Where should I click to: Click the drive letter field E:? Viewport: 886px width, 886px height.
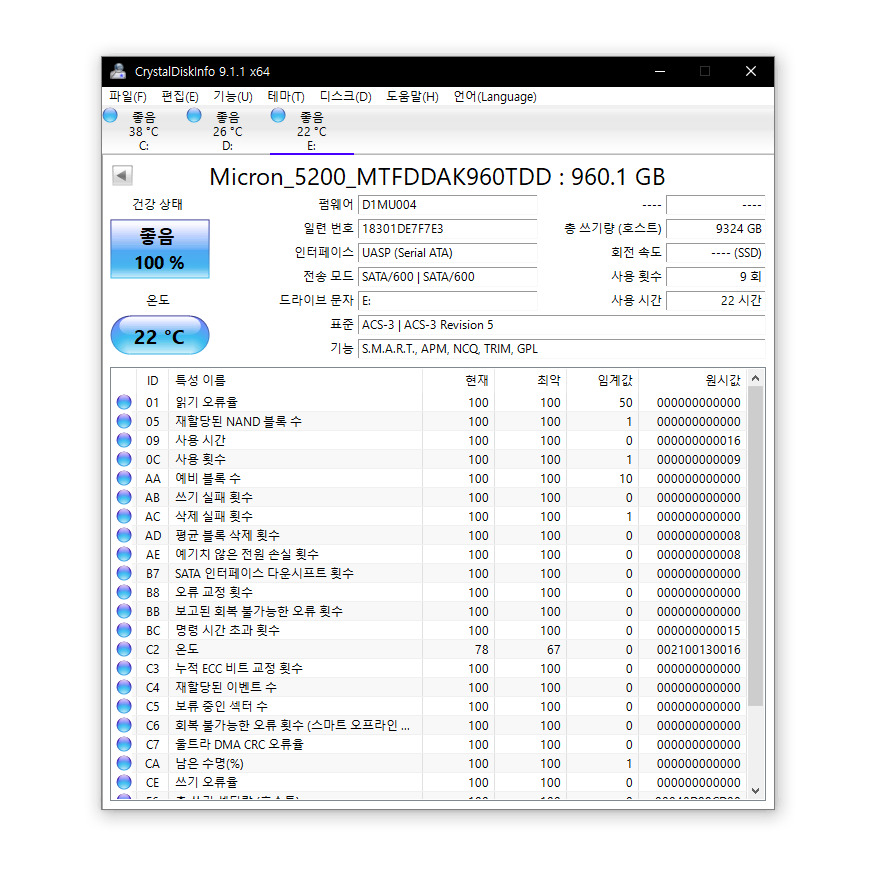pos(448,301)
